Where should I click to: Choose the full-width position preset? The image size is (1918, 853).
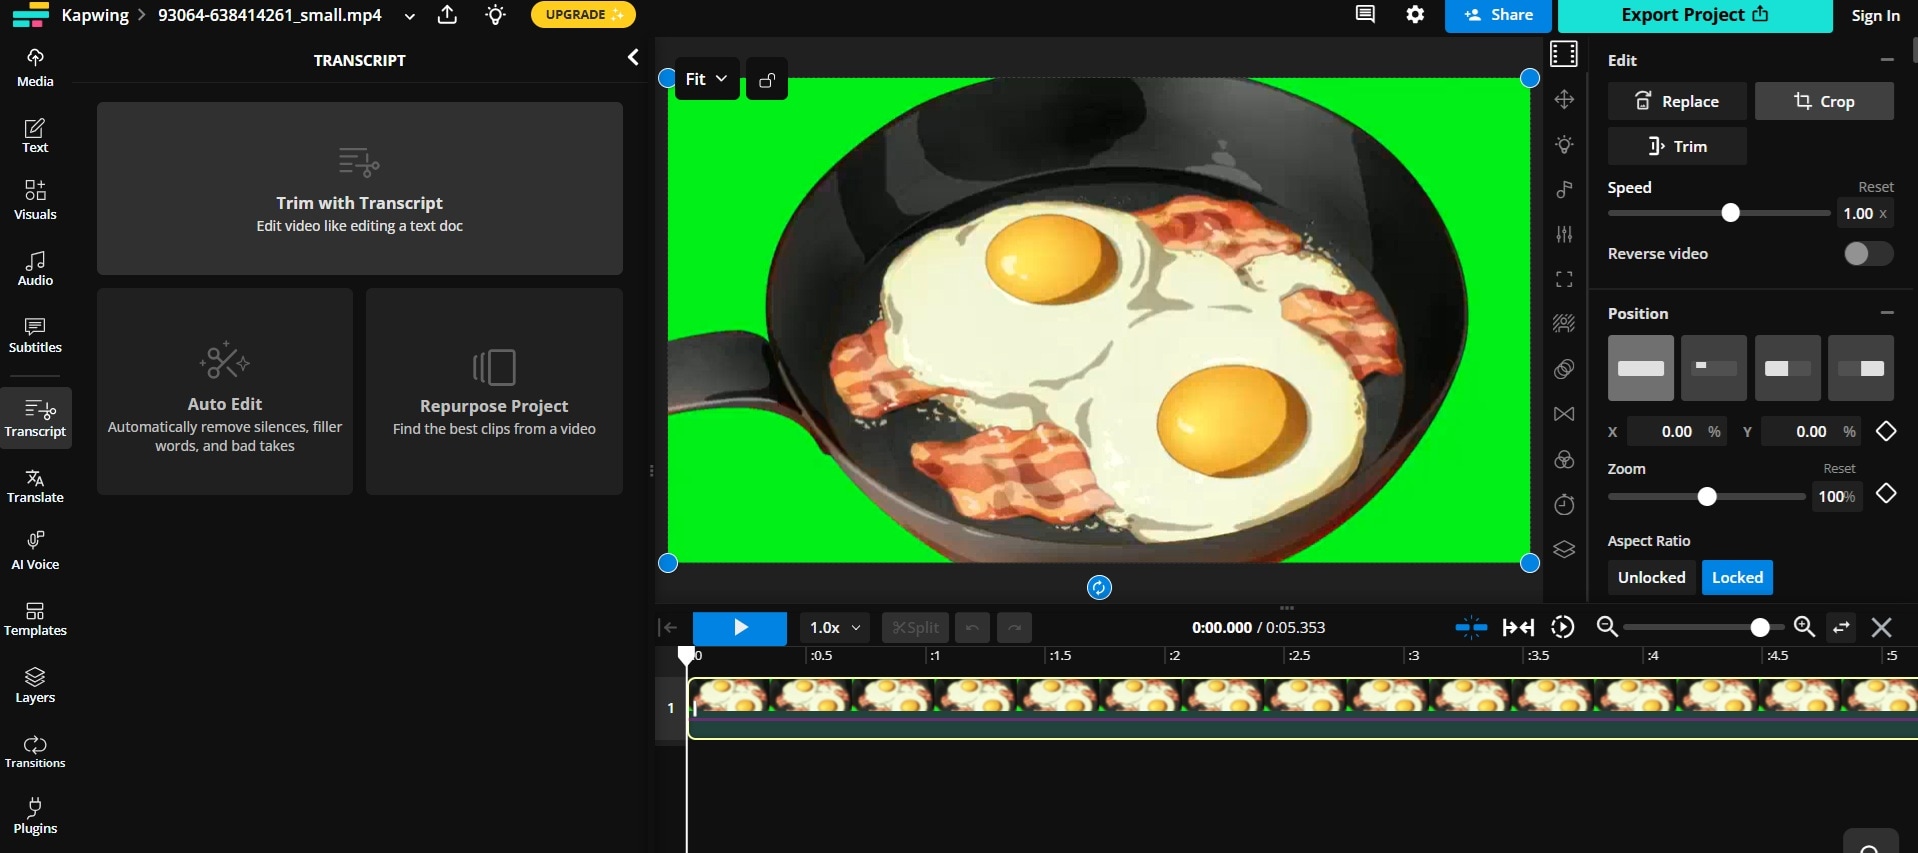tap(1640, 368)
